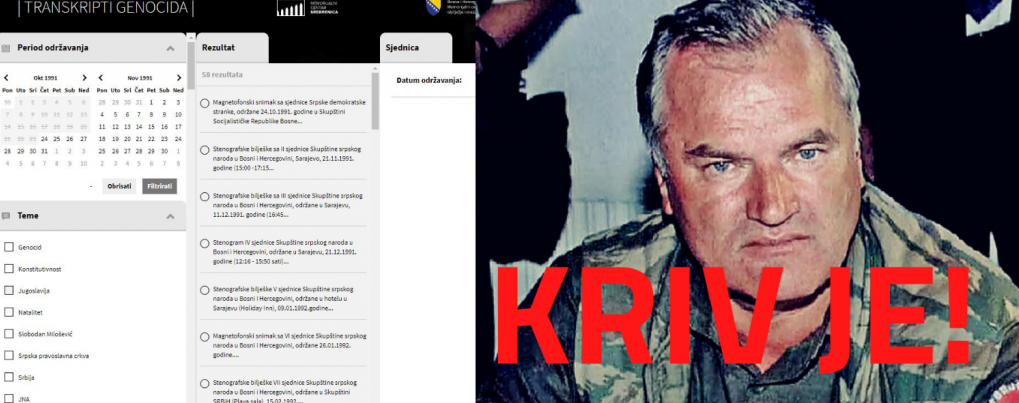Screen dimensions: 1019x403
Task: Click the Filtrirati button
Action: coord(159,187)
